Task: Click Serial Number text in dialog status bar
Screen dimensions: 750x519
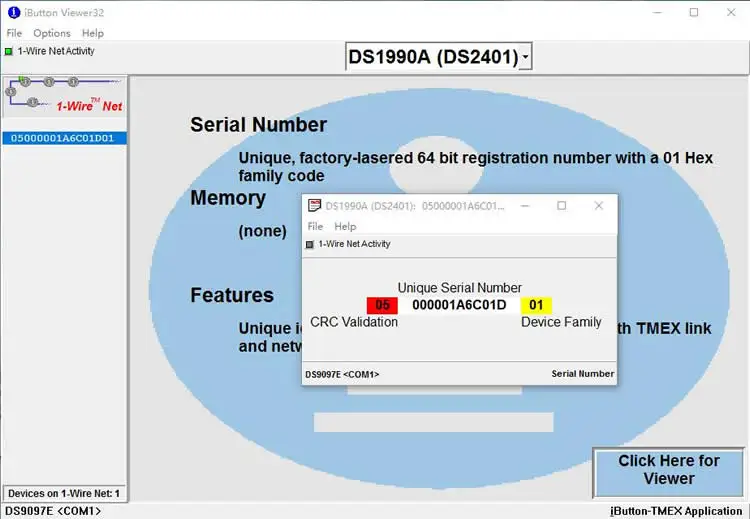Action: (583, 374)
